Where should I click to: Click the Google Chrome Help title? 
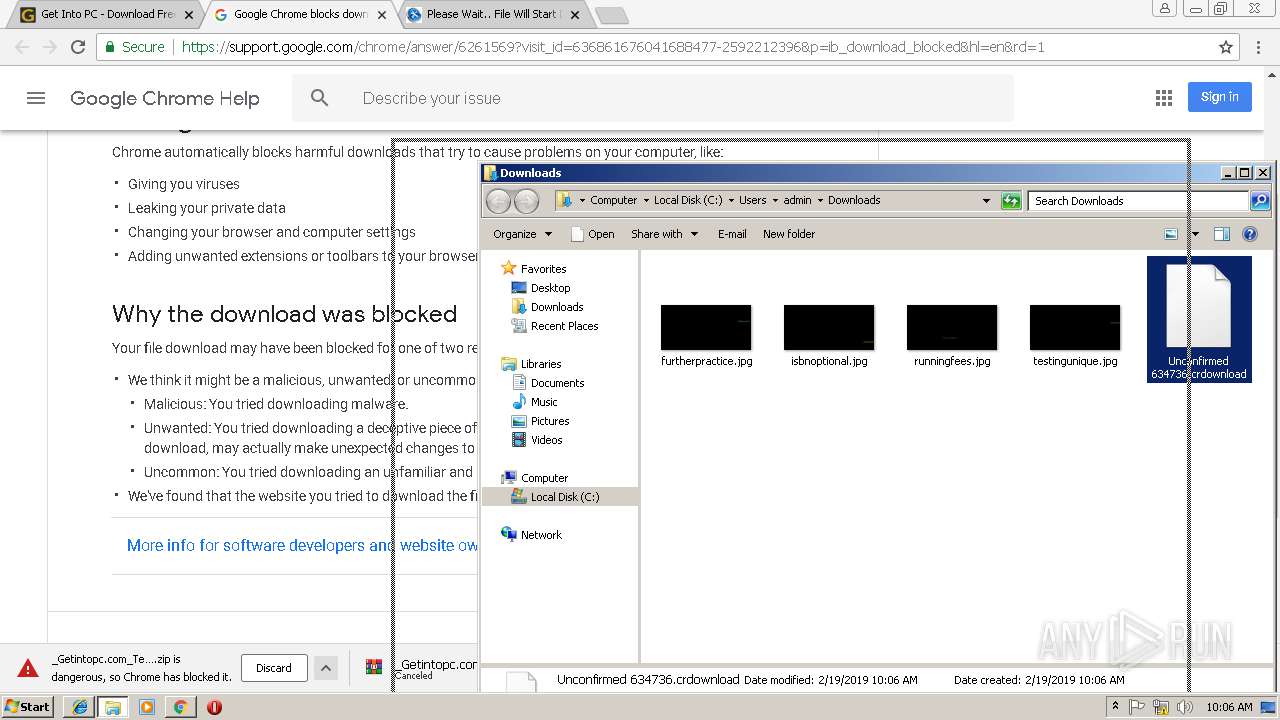[165, 98]
